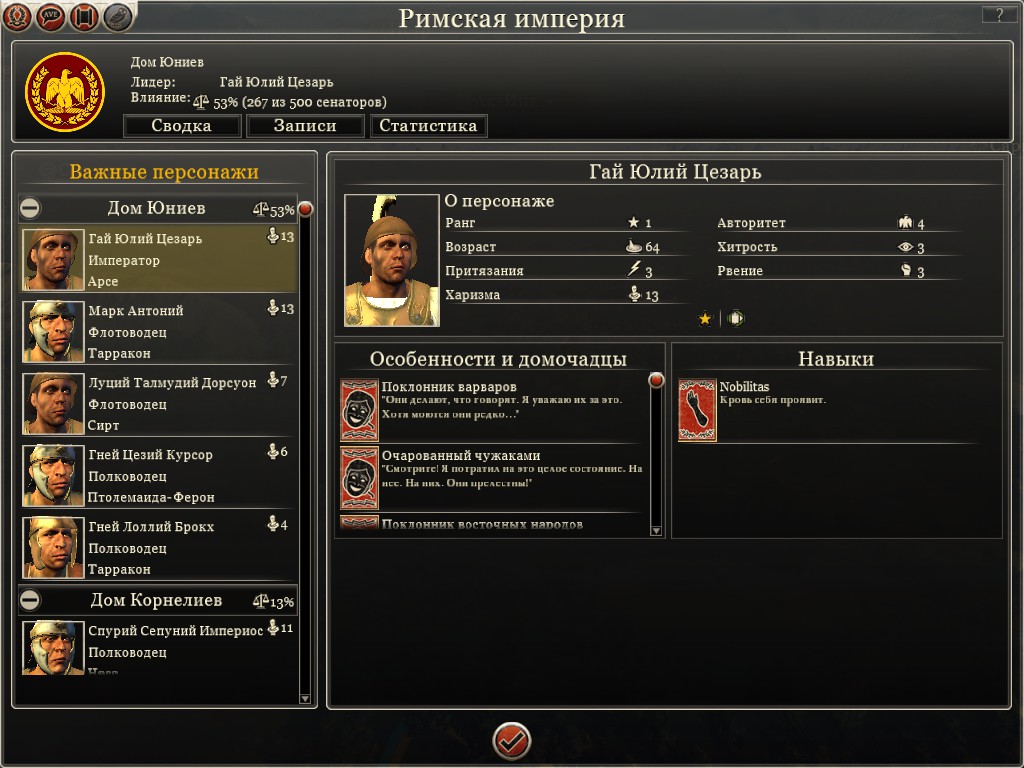Viewport: 1024px width, 768px height.
Task: Open the Статистика tab
Action: [428, 125]
